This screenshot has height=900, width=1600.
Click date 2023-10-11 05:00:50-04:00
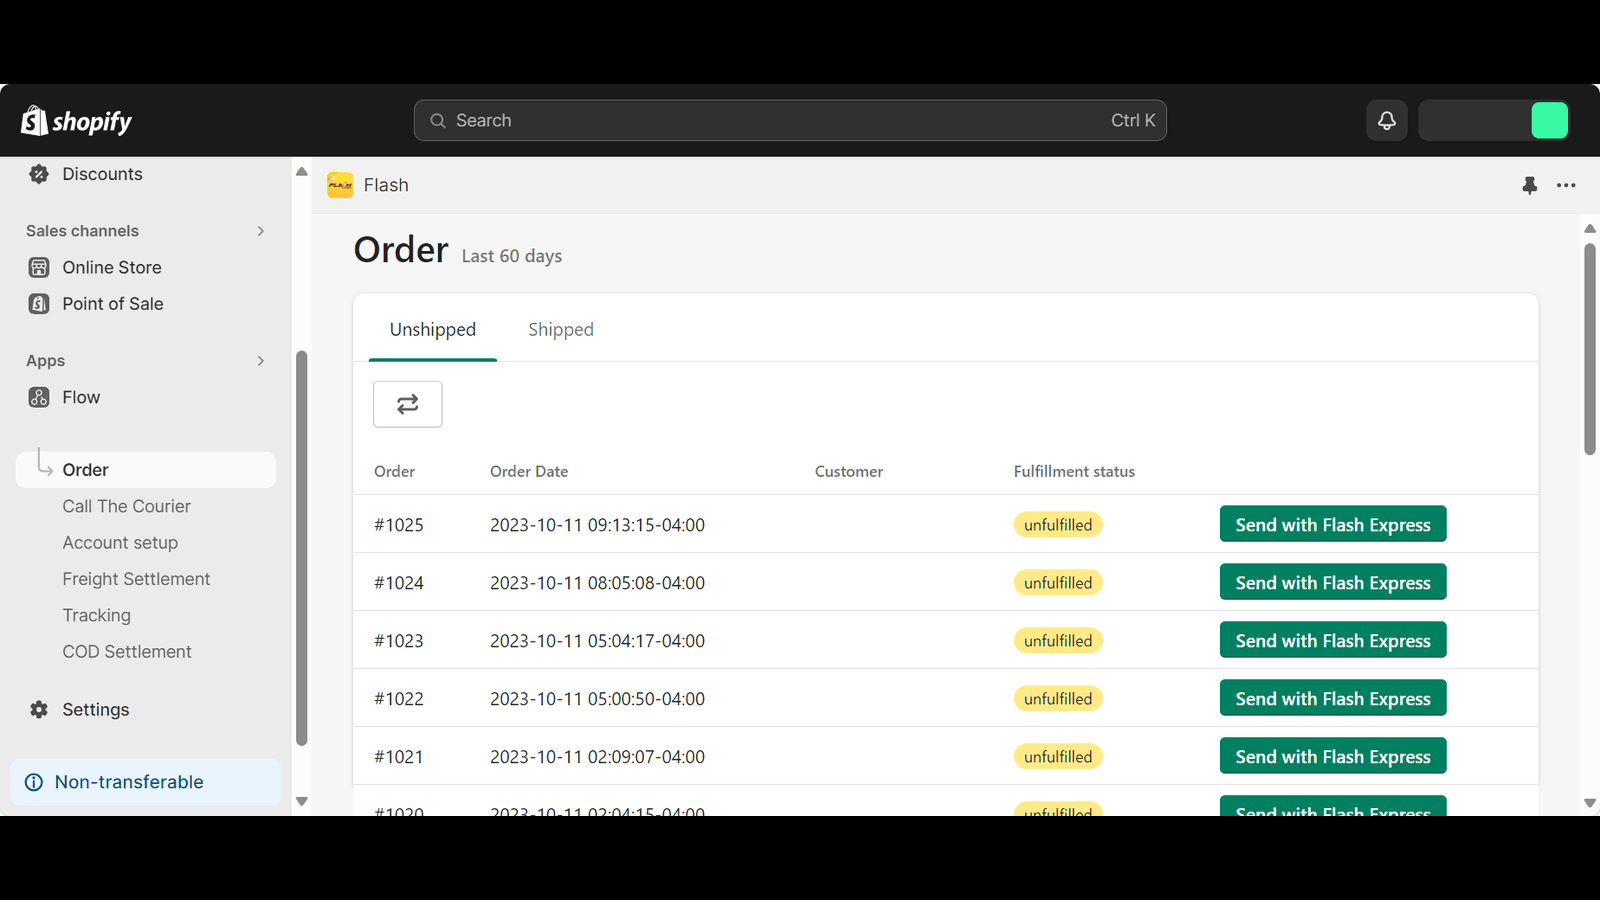click(x=597, y=699)
